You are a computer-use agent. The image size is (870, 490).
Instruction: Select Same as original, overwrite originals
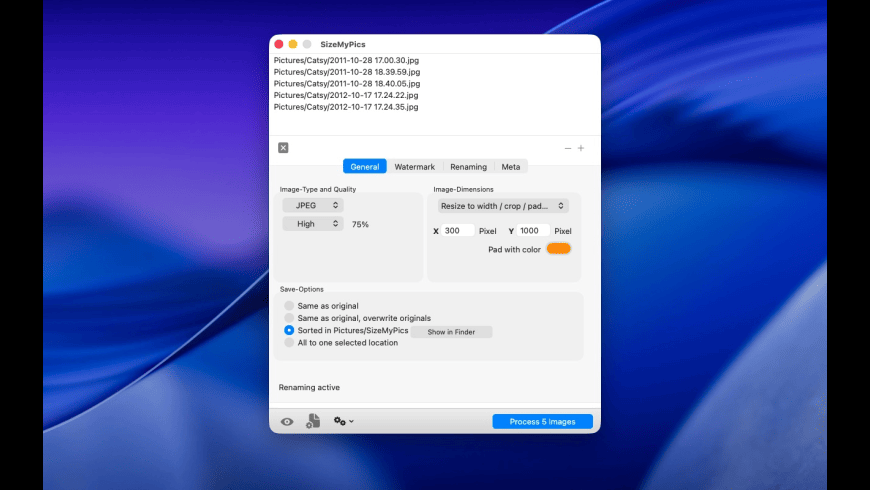(289, 318)
